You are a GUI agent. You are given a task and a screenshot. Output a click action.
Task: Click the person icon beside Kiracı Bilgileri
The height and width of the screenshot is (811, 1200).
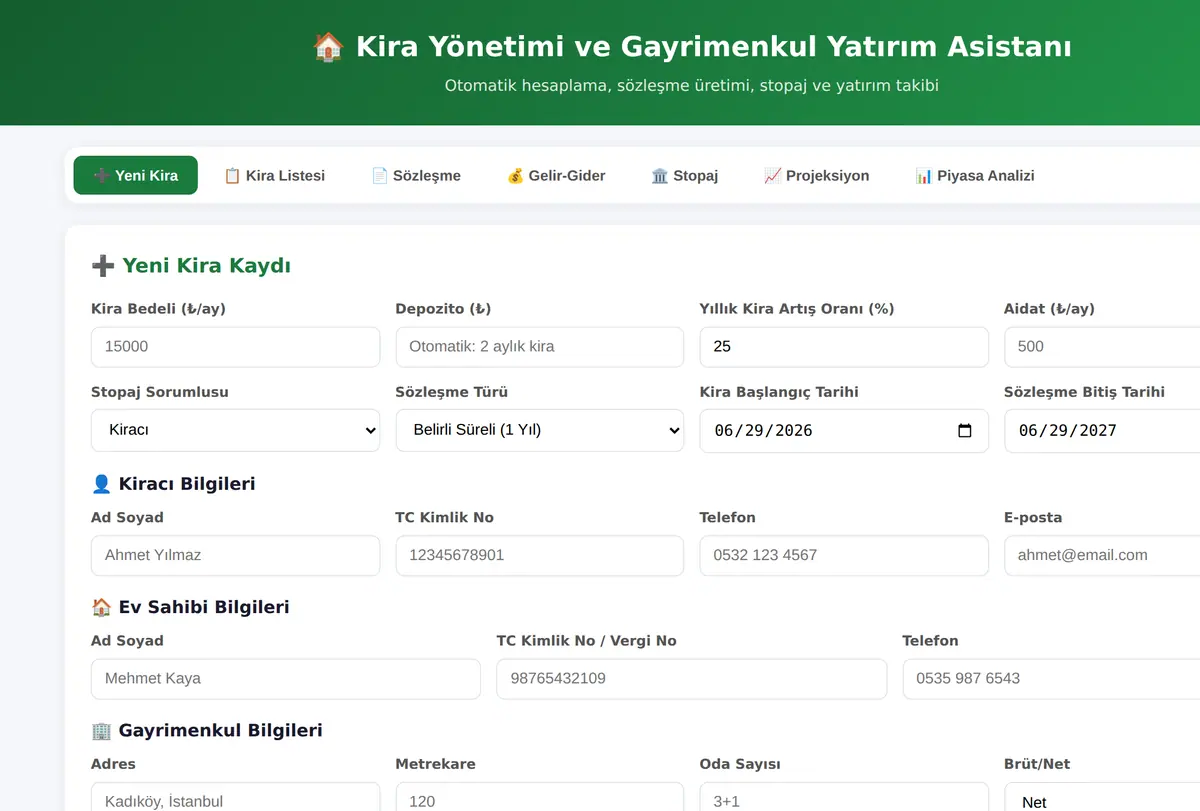coord(101,484)
